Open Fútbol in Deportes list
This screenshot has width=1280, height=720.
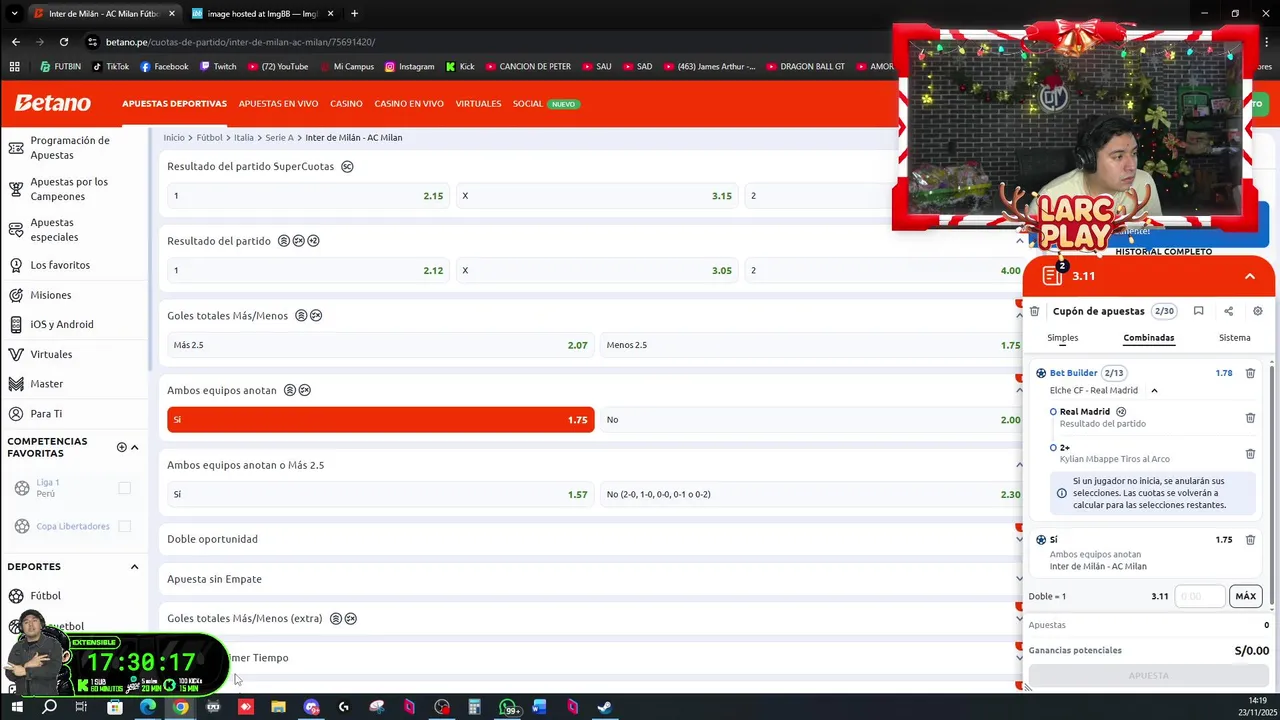pyautogui.click(x=45, y=596)
